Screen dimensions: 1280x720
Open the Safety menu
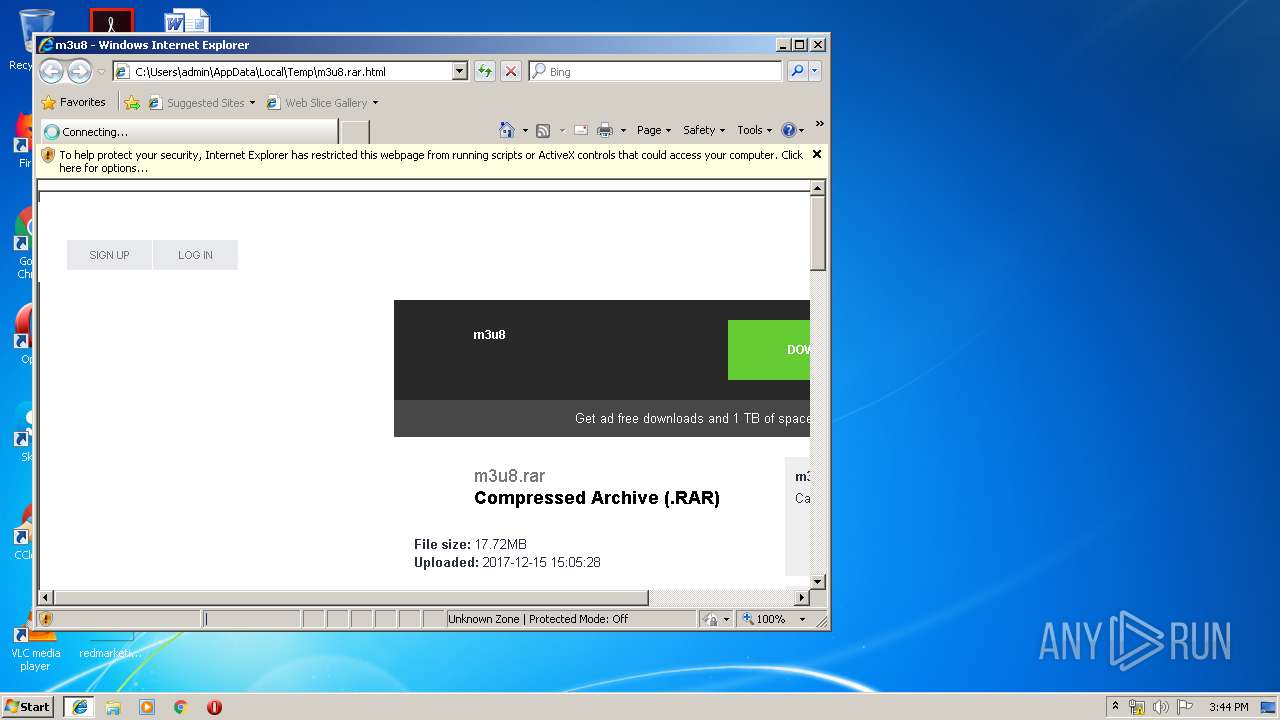pos(704,130)
